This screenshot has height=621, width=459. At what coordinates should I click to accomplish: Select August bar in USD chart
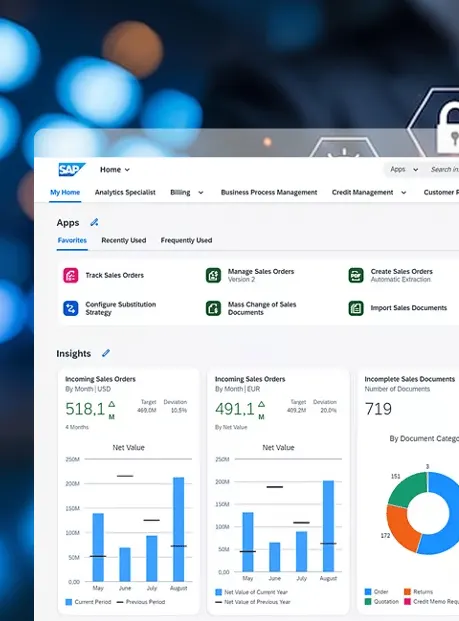click(x=179, y=530)
